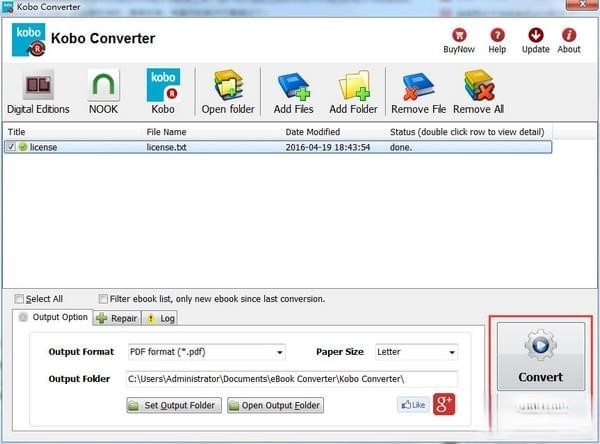Start conversion with the Convert button
Viewport: 600px width, 444px height.
(x=539, y=356)
